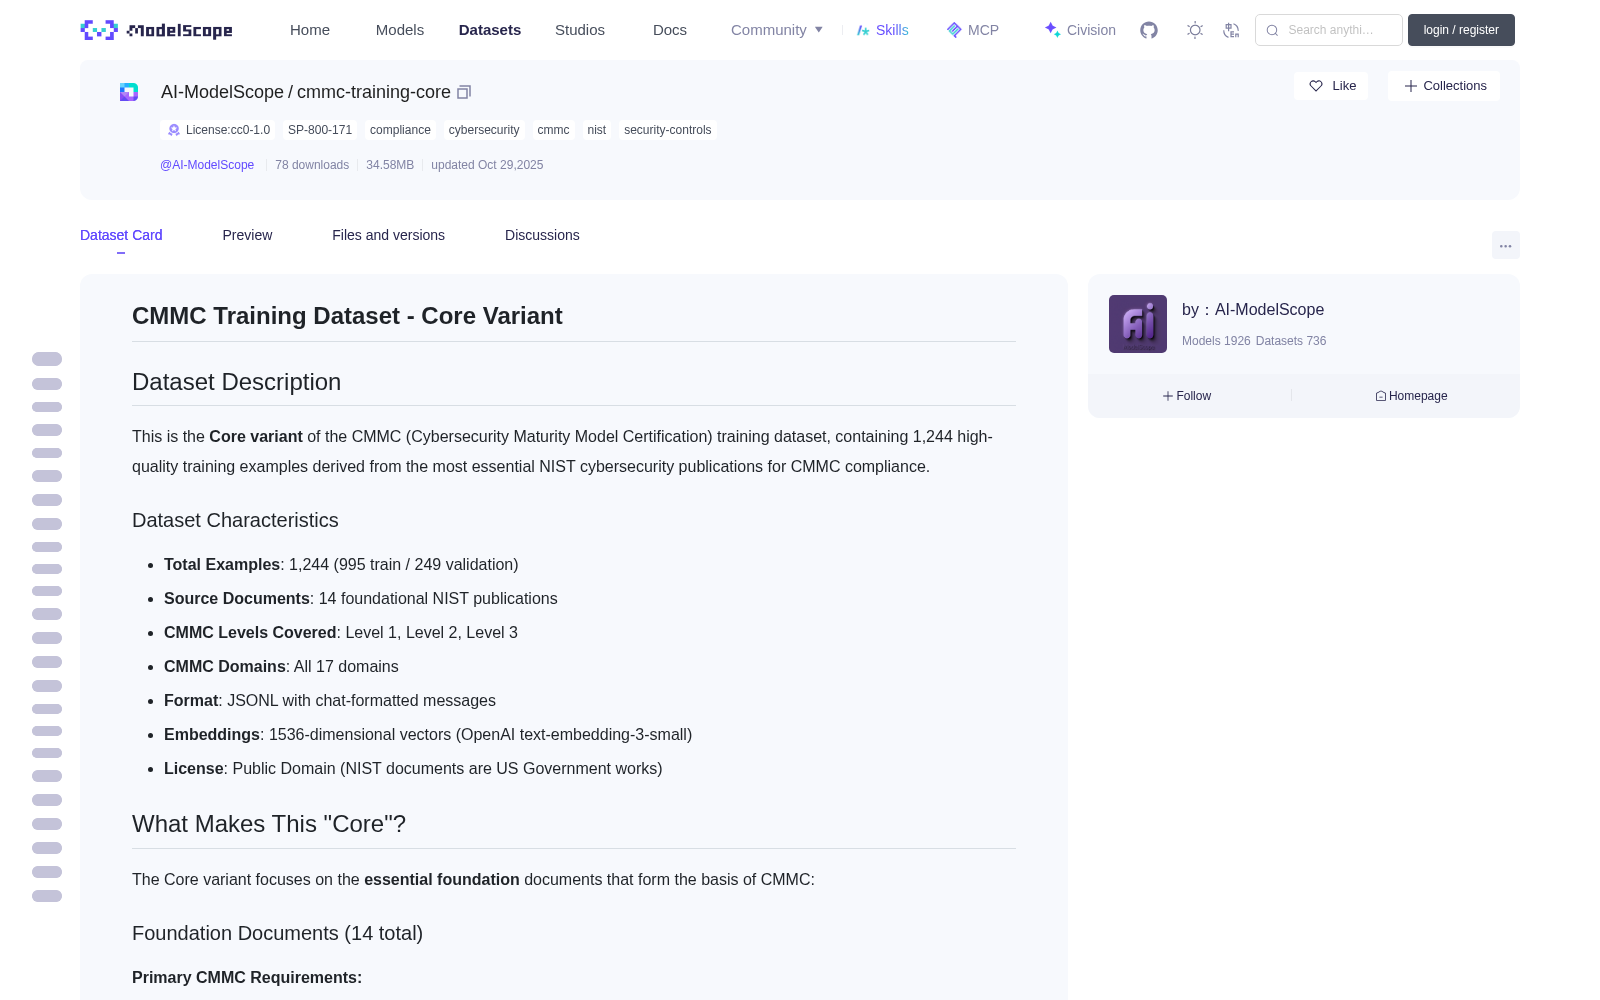Go to the Home page

pos(310,30)
